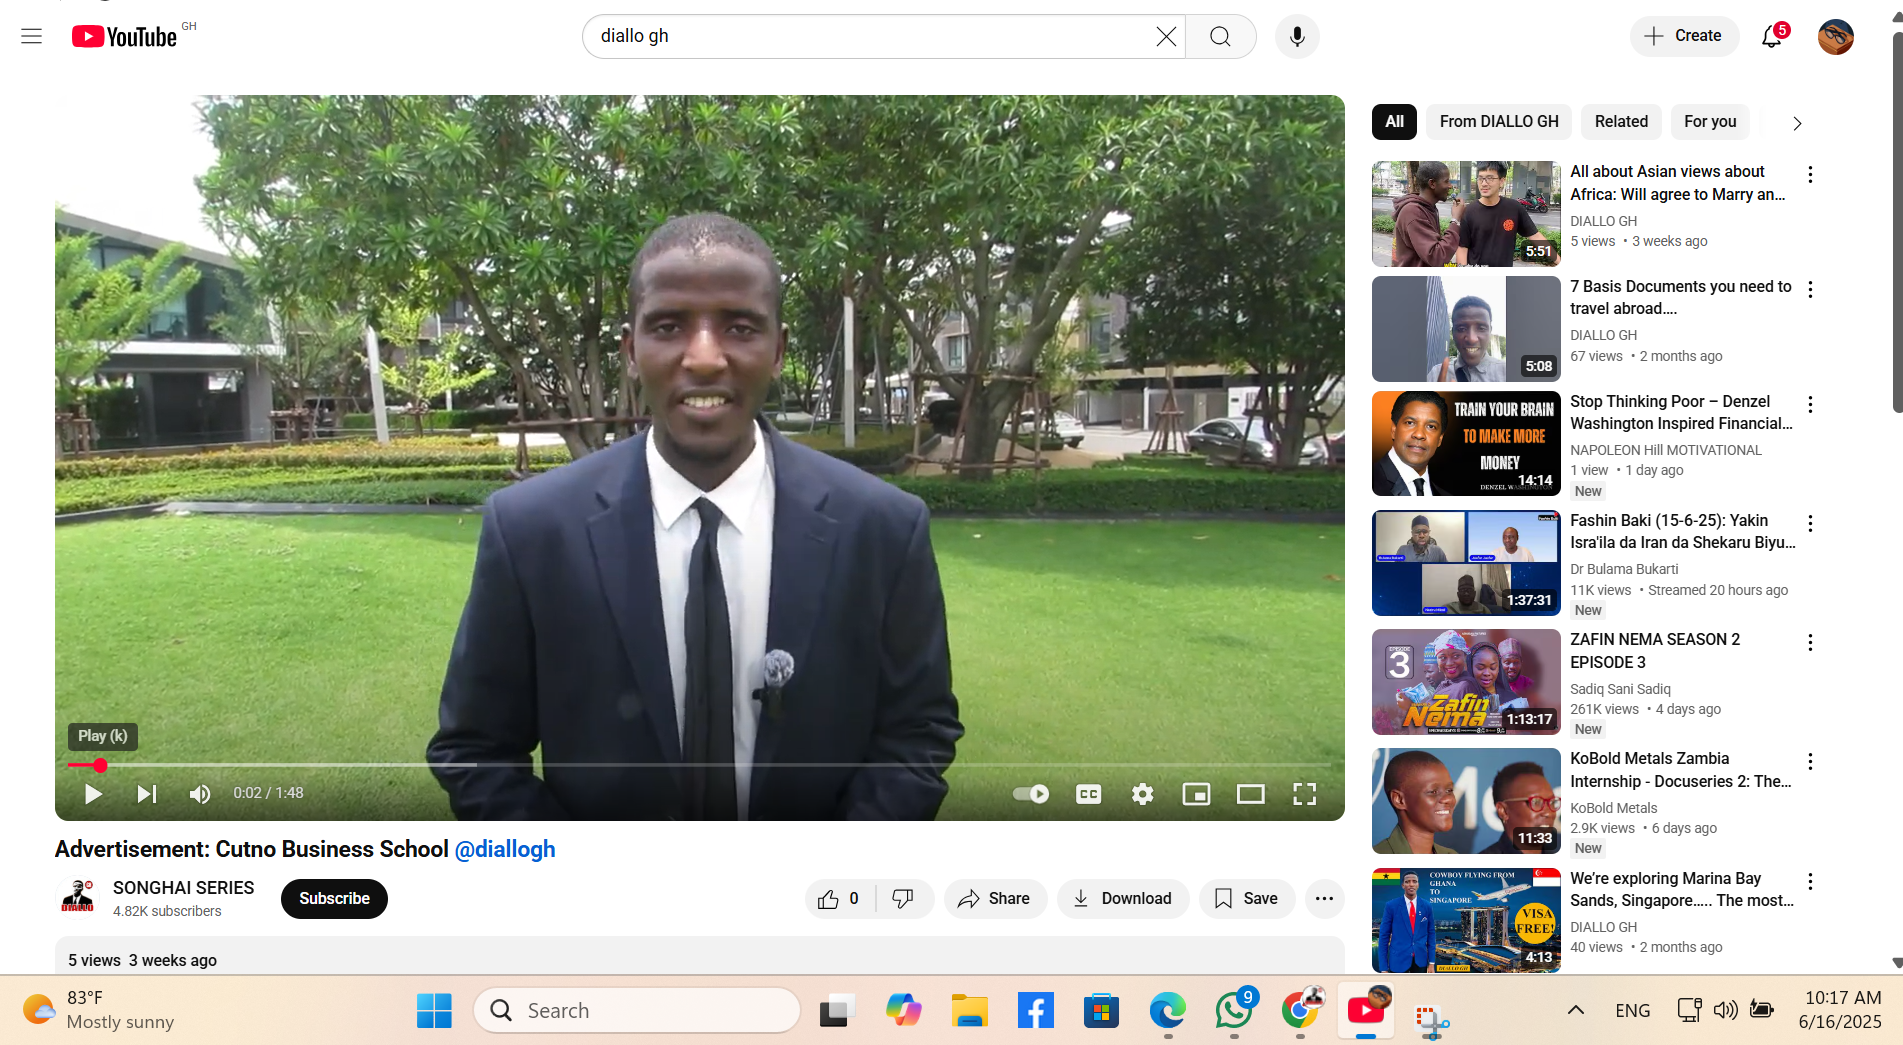The image size is (1903, 1045).
Task: Toggle closed captions (CC)
Action: [1088, 794]
